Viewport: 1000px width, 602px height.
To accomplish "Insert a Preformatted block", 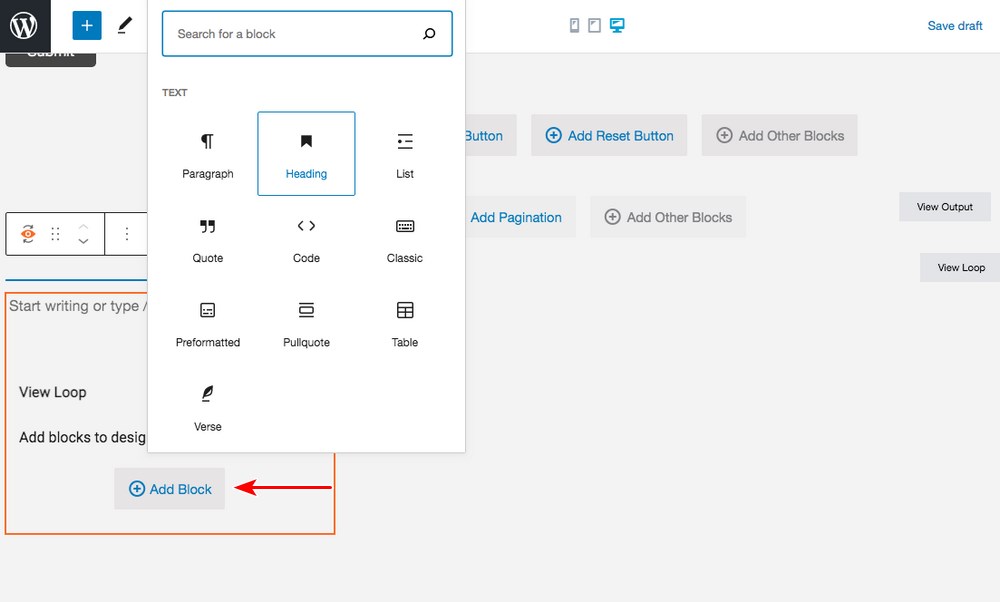I will [208, 323].
